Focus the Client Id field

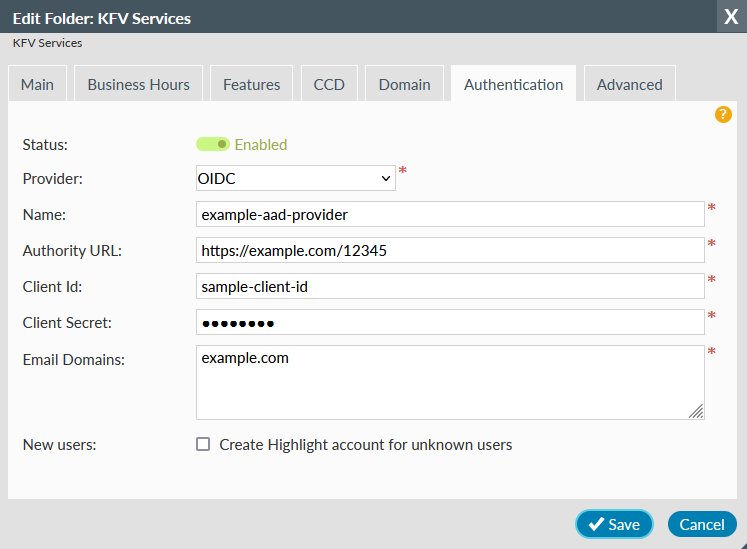coord(450,286)
